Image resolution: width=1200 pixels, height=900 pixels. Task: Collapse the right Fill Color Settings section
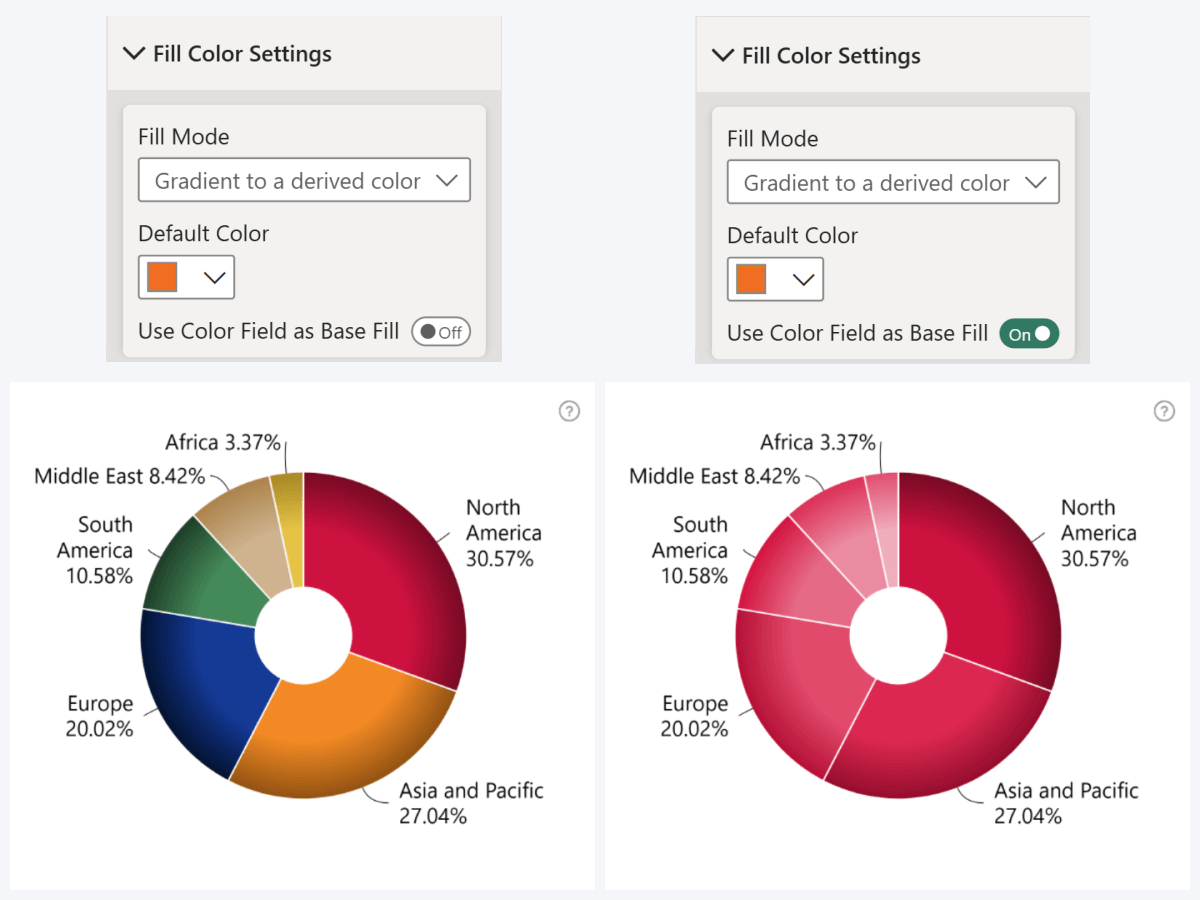click(723, 56)
